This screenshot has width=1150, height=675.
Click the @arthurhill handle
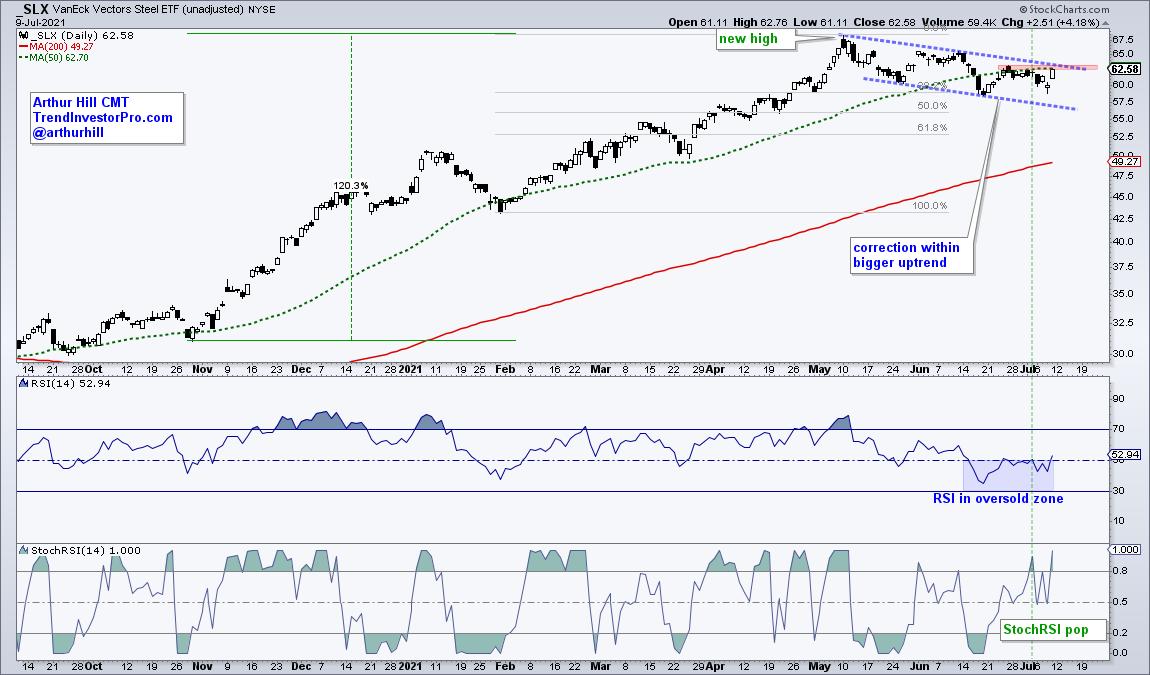[x=68, y=133]
